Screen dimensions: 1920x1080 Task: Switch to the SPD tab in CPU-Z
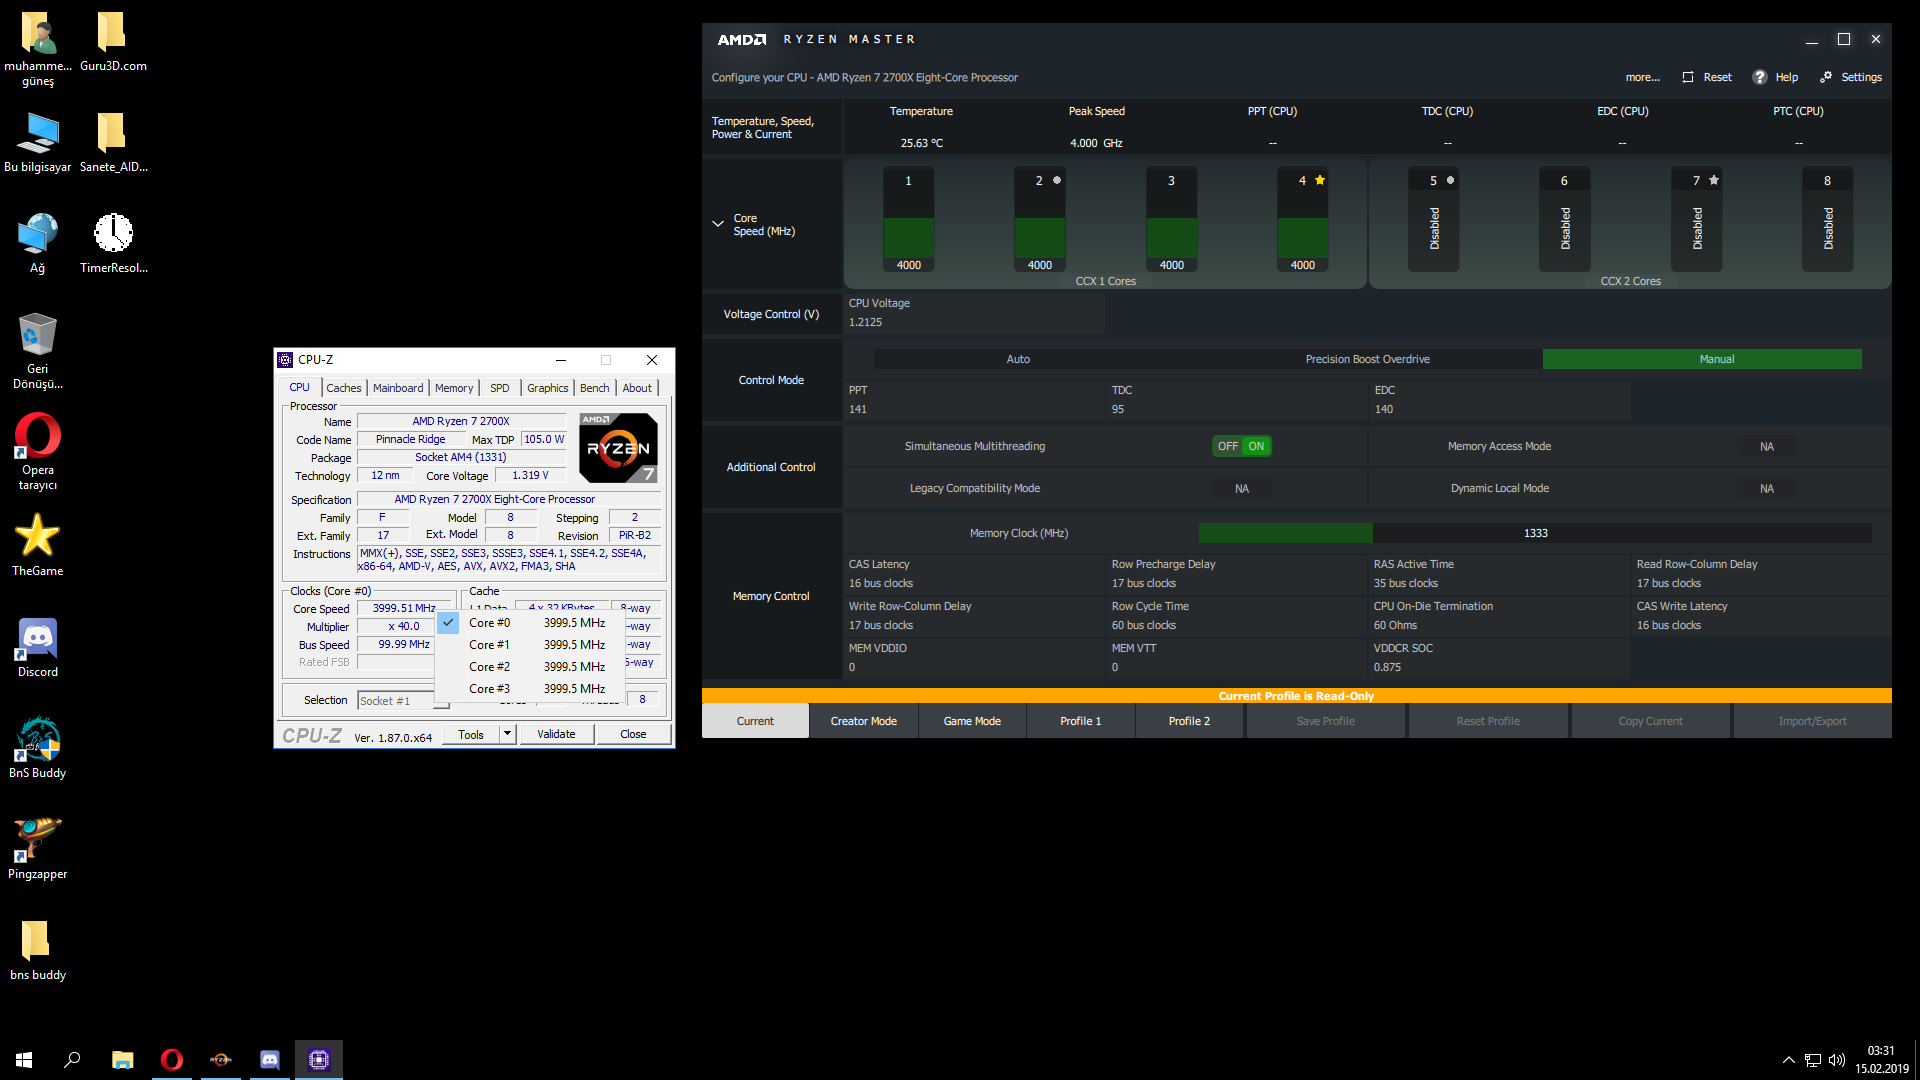[500, 388]
